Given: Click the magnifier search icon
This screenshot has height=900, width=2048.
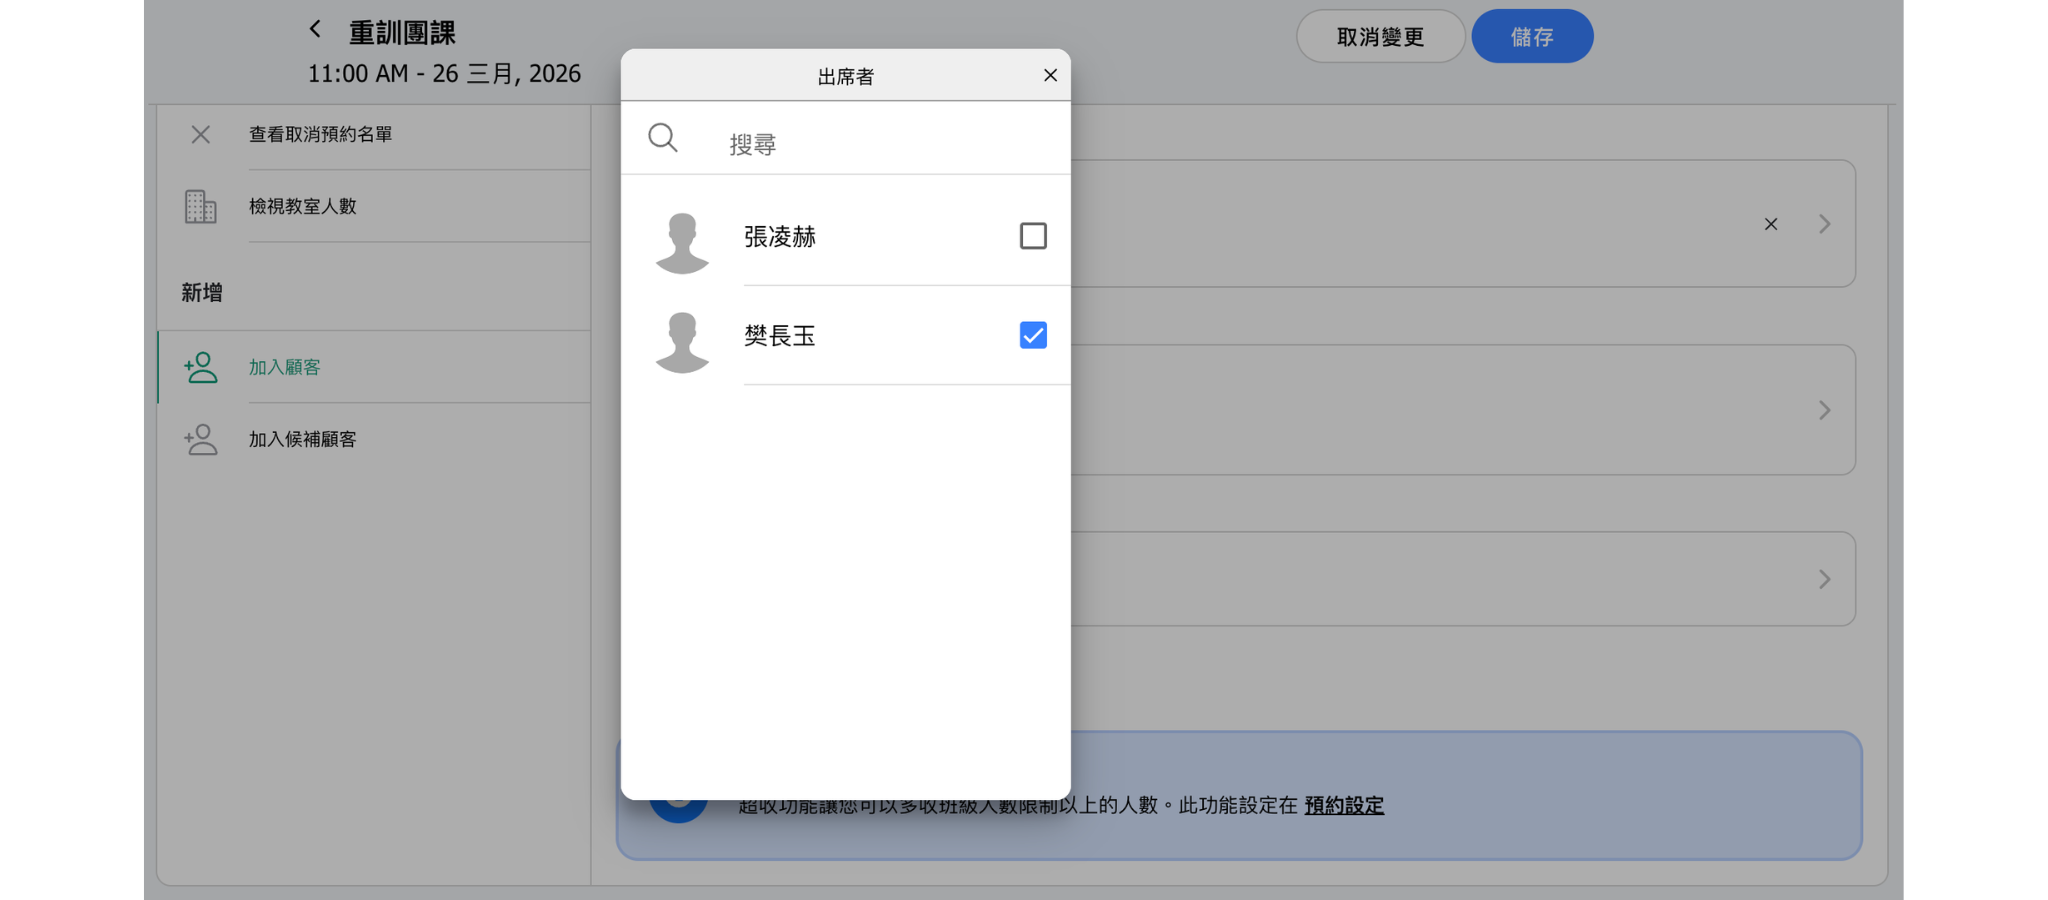Looking at the screenshot, I should (x=662, y=138).
